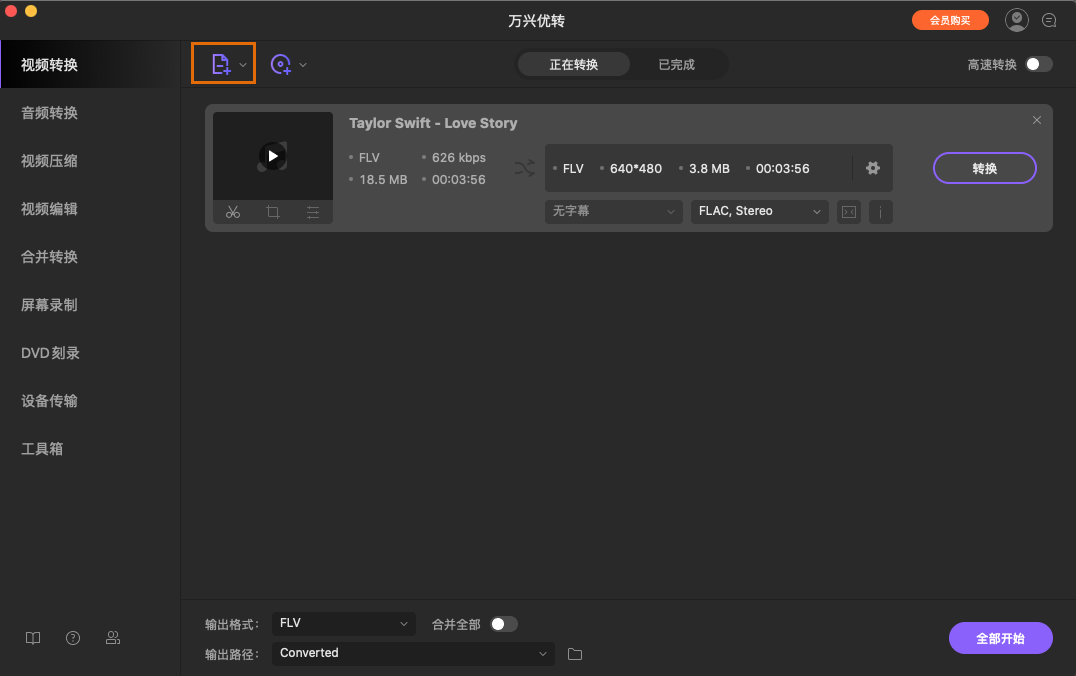Click the folder icon next to output path

(574, 653)
